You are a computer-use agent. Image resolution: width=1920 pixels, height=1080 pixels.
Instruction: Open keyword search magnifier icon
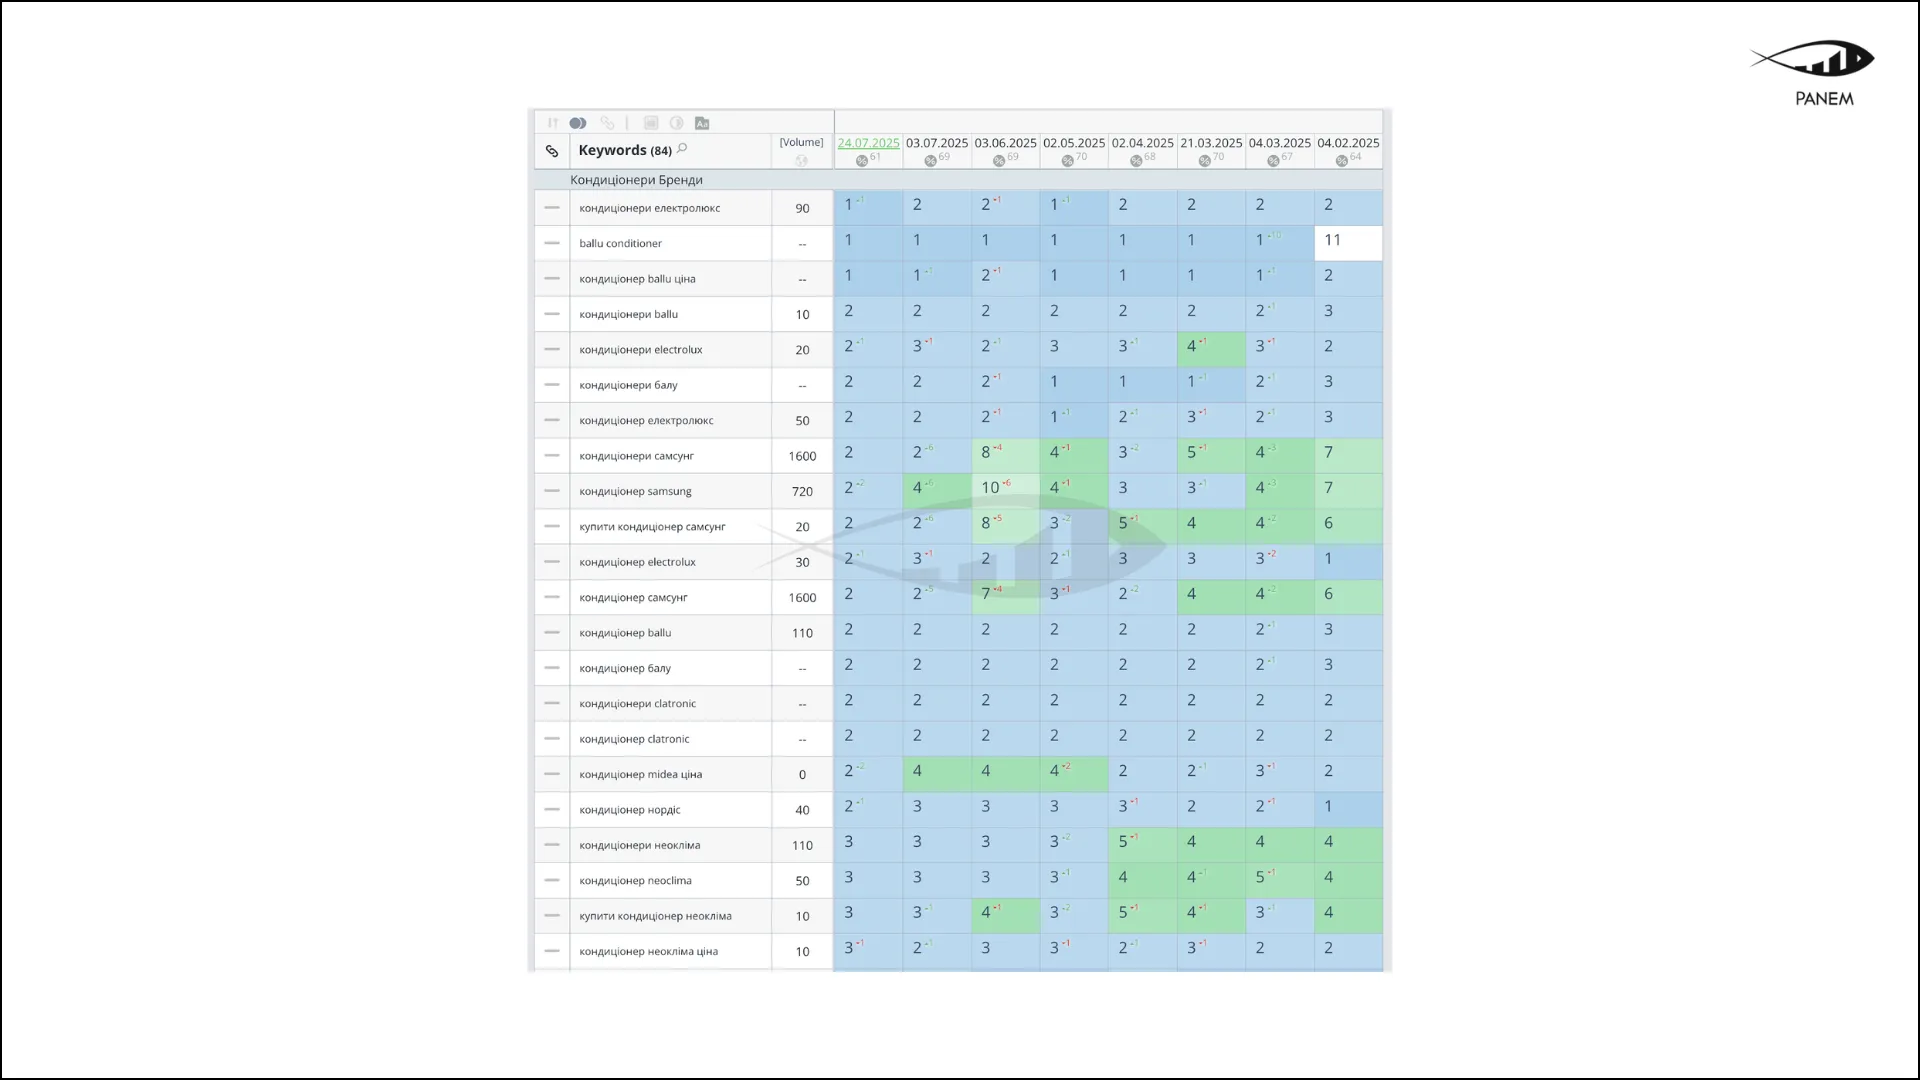pos(683,148)
